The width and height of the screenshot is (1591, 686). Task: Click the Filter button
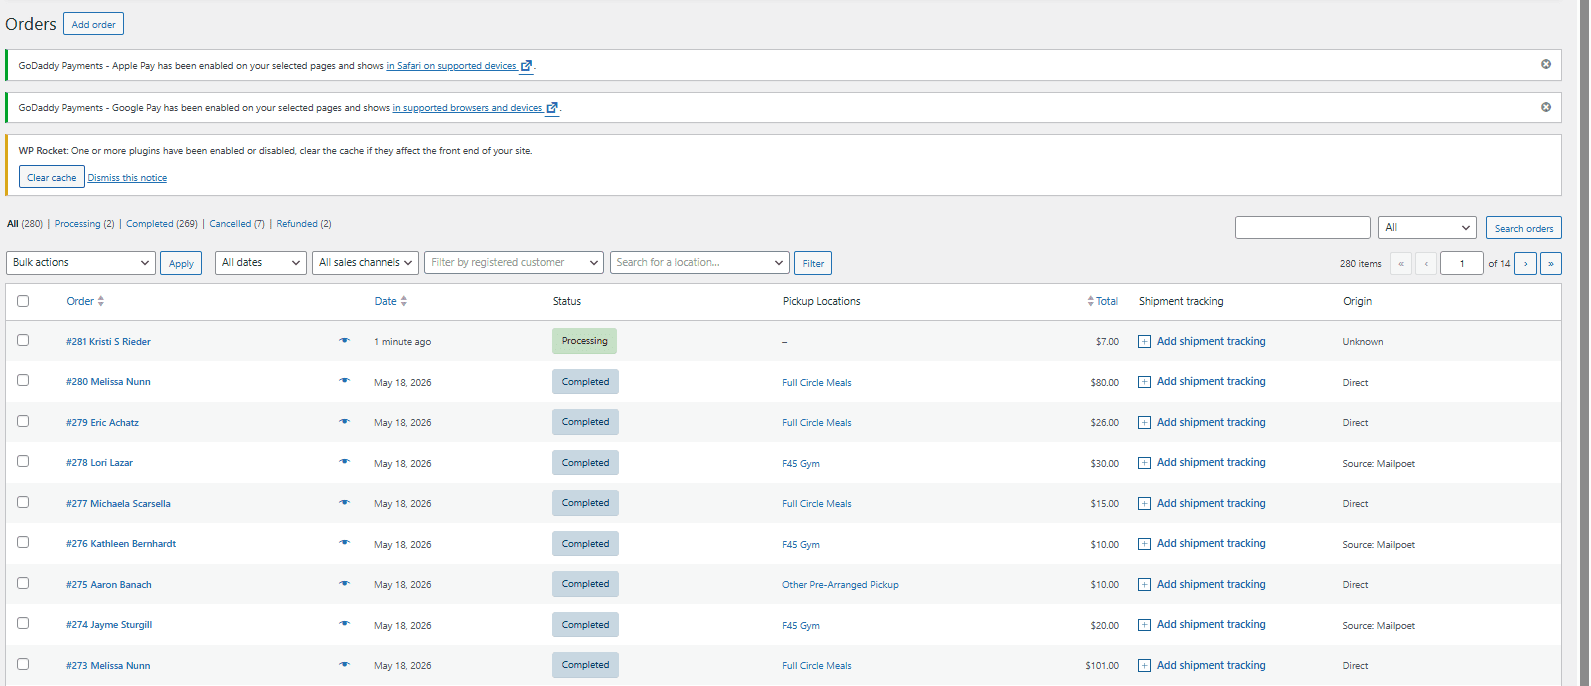tap(813, 263)
